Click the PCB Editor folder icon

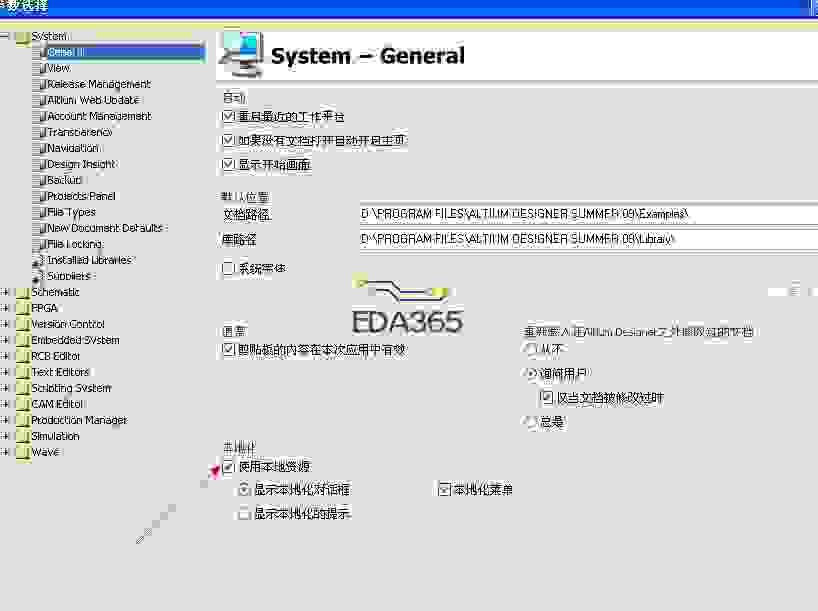[x=22, y=357]
